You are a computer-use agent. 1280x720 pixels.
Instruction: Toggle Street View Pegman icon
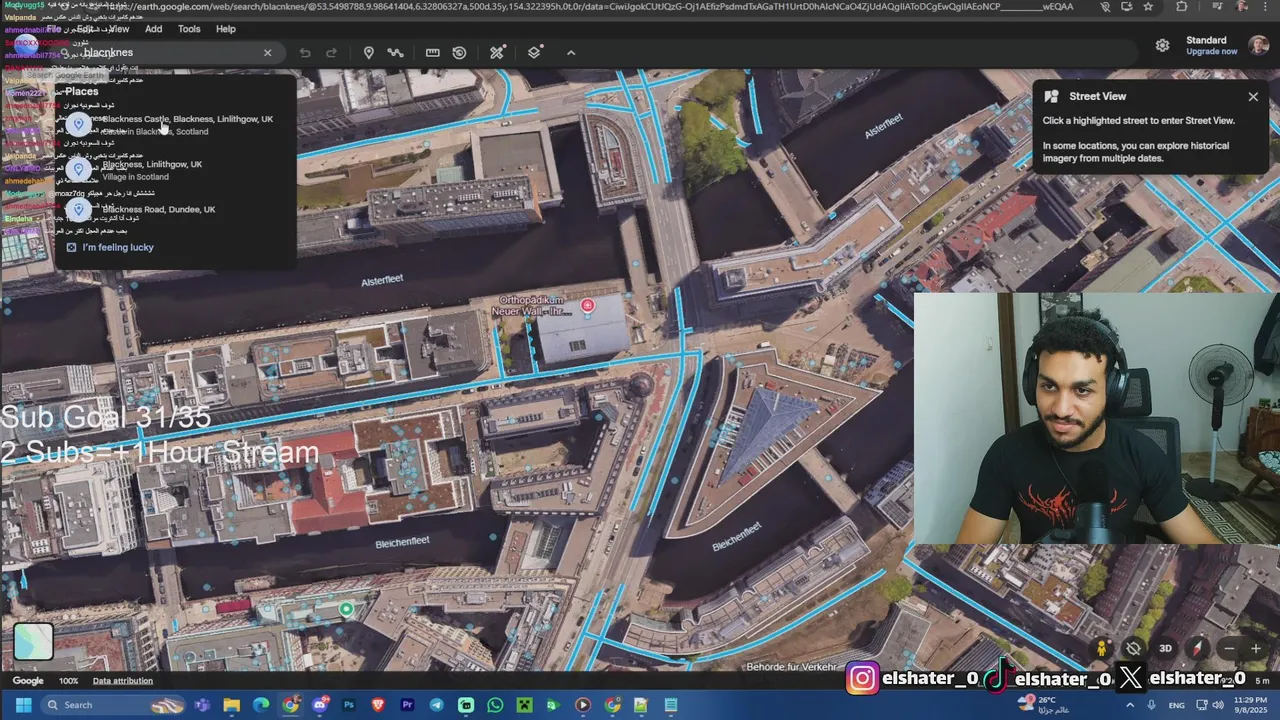(1102, 649)
